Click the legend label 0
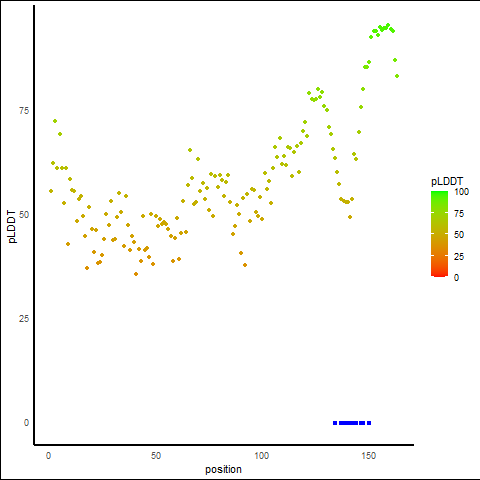 456,277
